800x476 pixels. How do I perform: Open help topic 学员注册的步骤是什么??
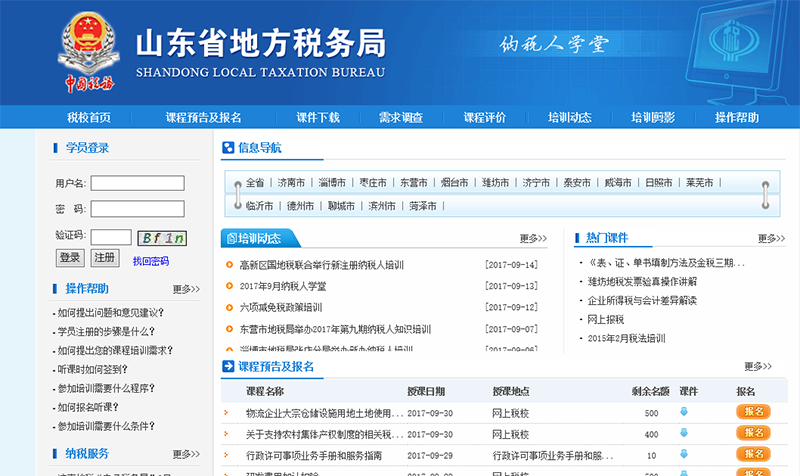tap(106, 332)
